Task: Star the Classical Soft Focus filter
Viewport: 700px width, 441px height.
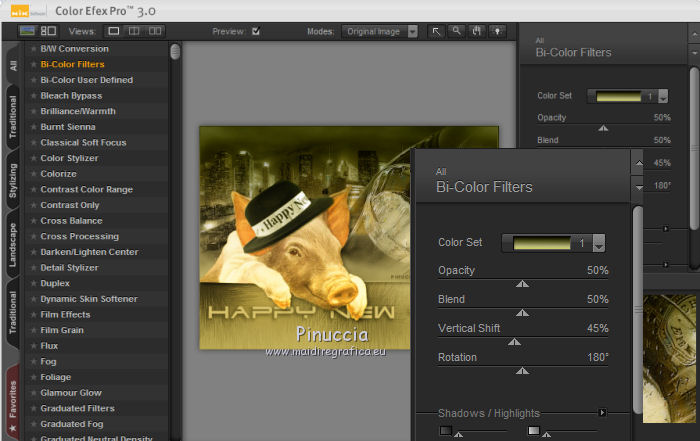Action: [33, 142]
